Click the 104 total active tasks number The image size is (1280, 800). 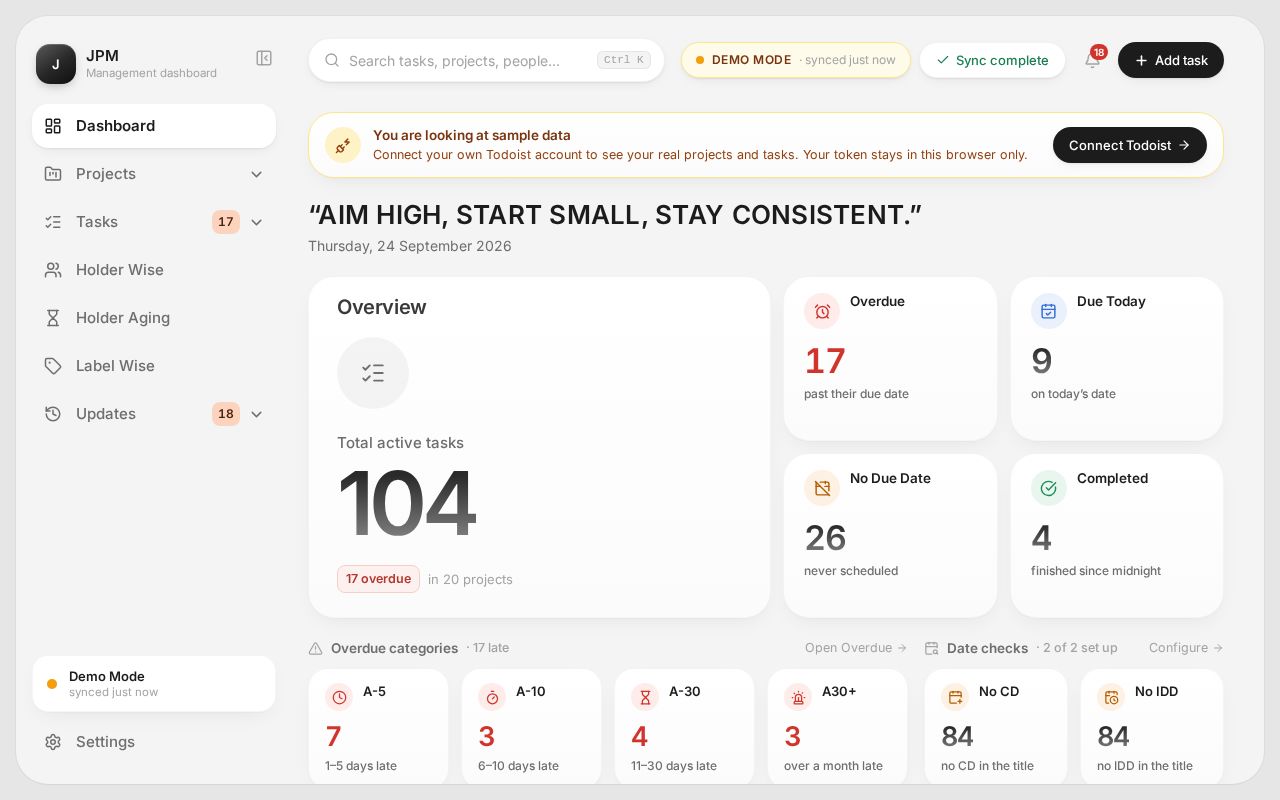pos(406,504)
